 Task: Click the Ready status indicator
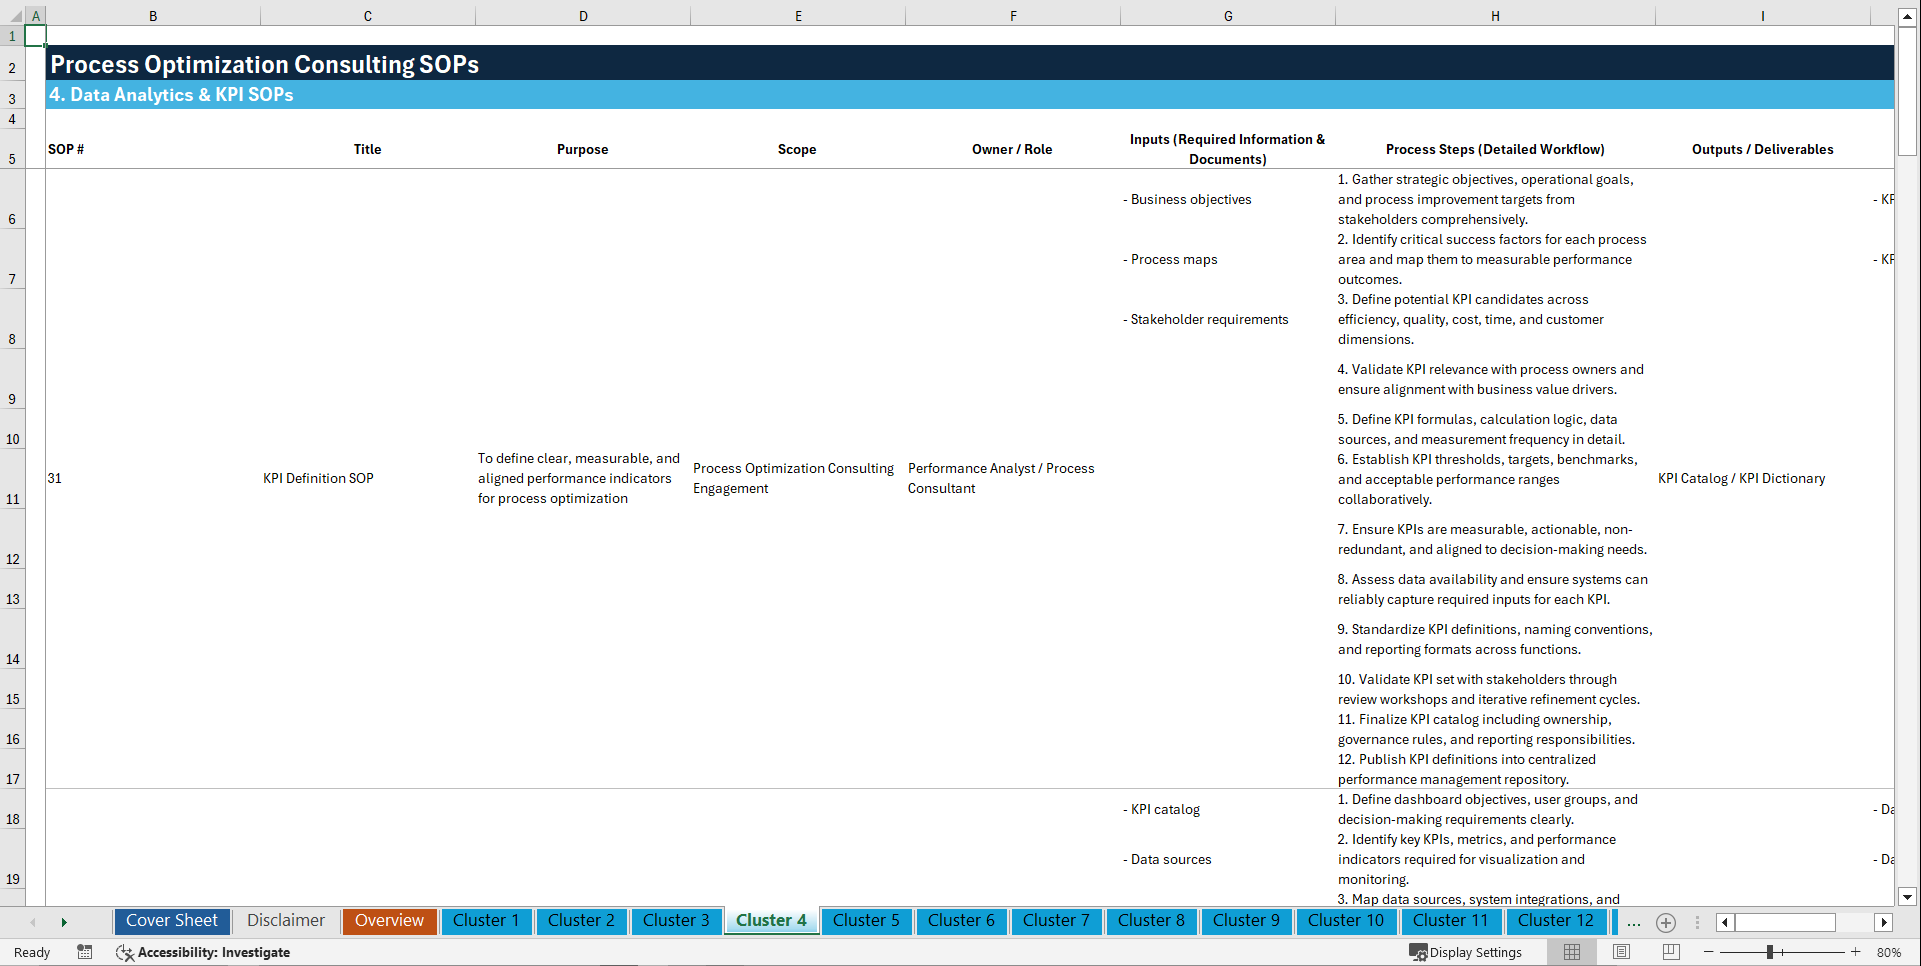(x=32, y=952)
